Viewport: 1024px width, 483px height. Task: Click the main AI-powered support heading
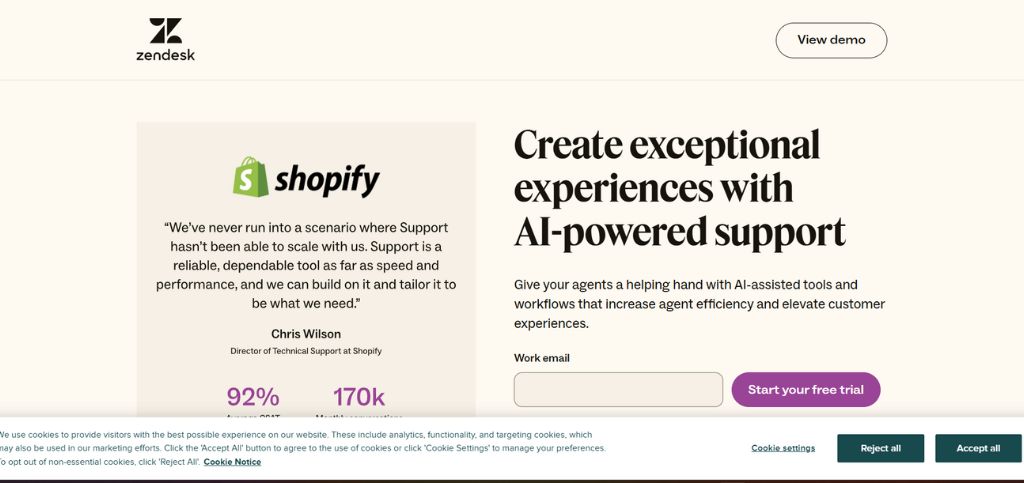click(x=679, y=188)
